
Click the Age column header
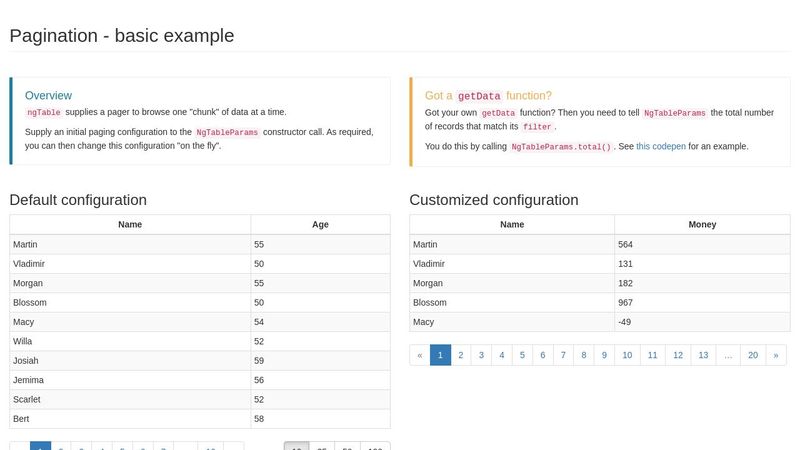coord(320,224)
